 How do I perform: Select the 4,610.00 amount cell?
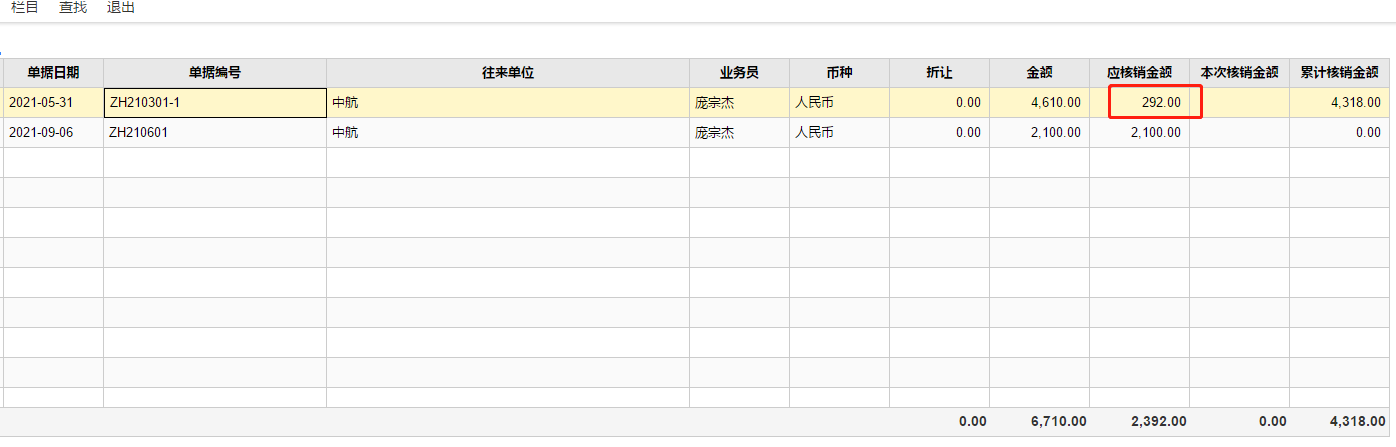[x=1039, y=102]
